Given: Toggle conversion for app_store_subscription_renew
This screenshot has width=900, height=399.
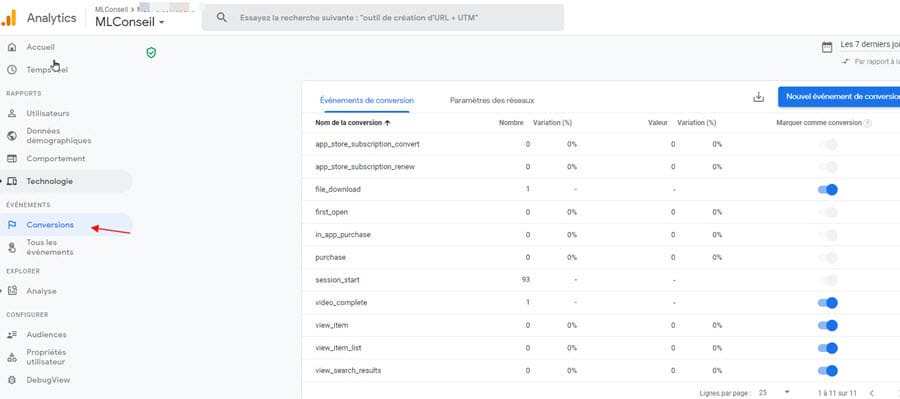Looking at the screenshot, I should coord(828,167).
